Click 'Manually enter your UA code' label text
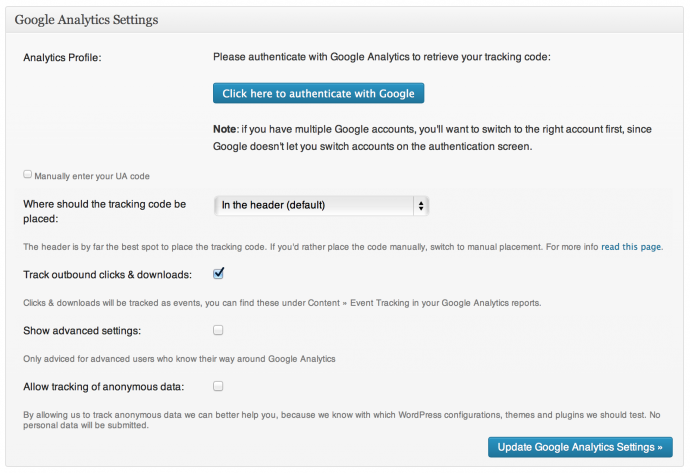Viewport: 690px width, 473px height. click(92, 176)
